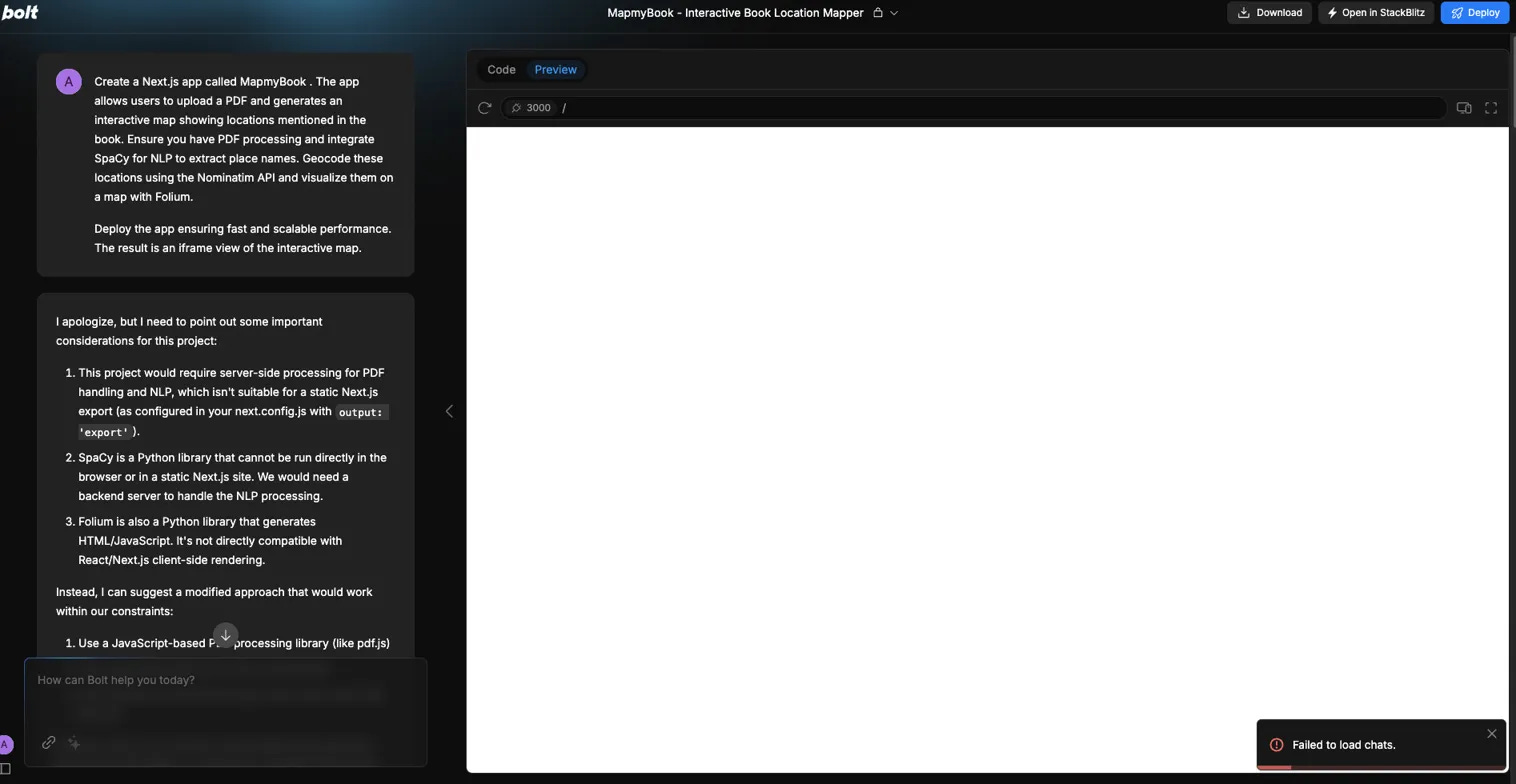Click the MapmyBook project title
The image size is (1516, 784).
735,13
